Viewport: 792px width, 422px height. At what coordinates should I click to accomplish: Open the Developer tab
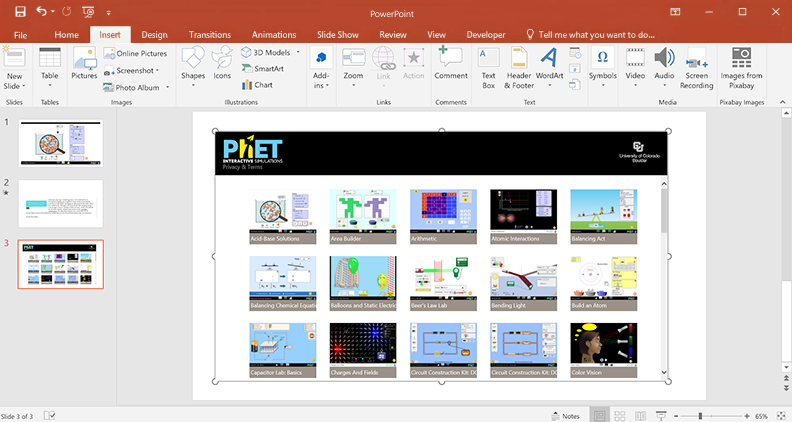485,35
